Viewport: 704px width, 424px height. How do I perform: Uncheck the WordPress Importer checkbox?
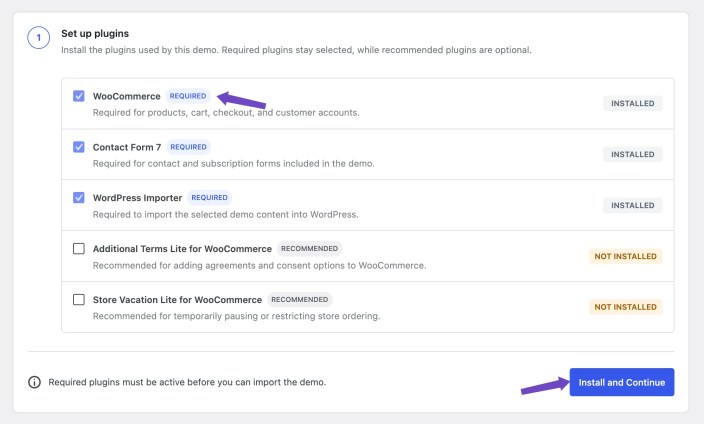pos(79,198)
